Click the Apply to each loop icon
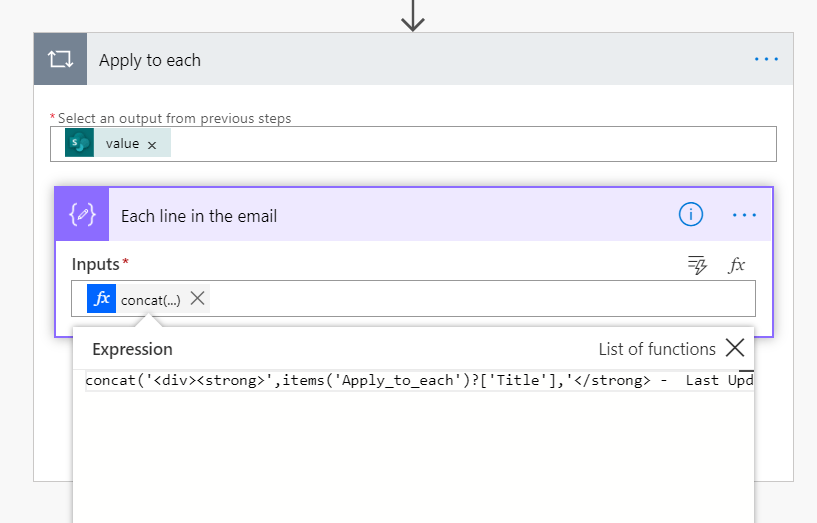Screen dimensions: 817x523 60,59
